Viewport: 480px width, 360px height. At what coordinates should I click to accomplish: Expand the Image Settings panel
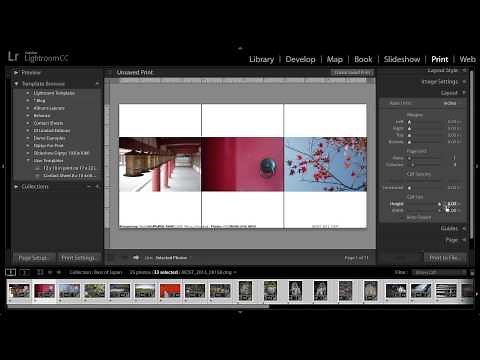tap(464, 81)
